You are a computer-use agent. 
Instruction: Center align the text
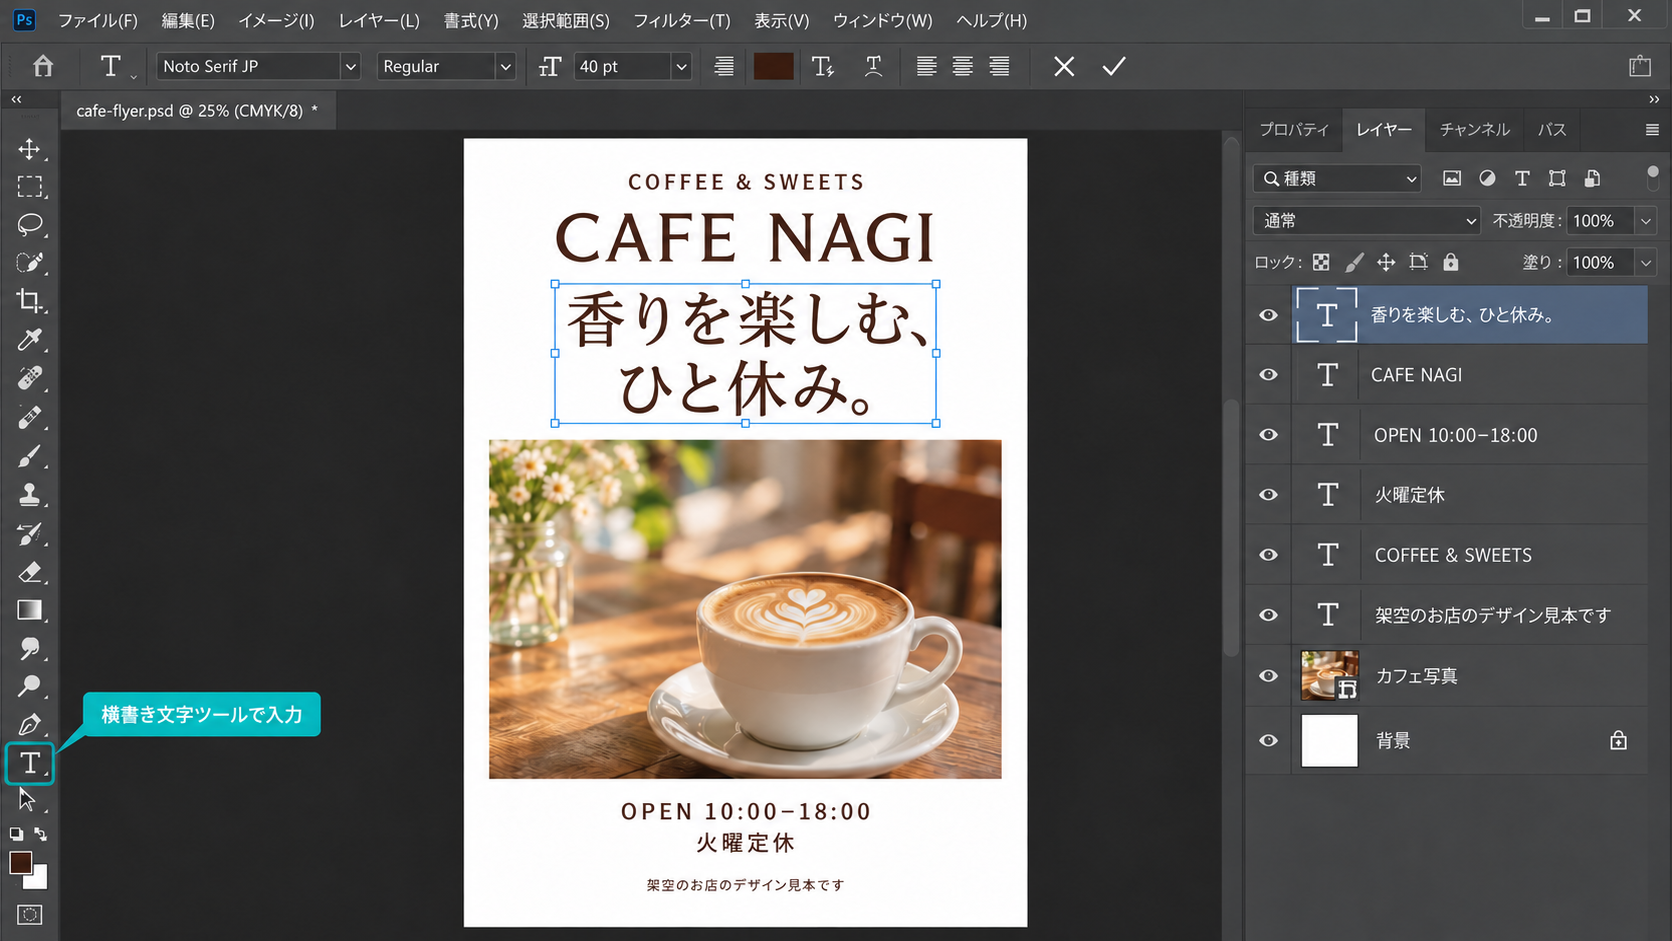point(962,66)
